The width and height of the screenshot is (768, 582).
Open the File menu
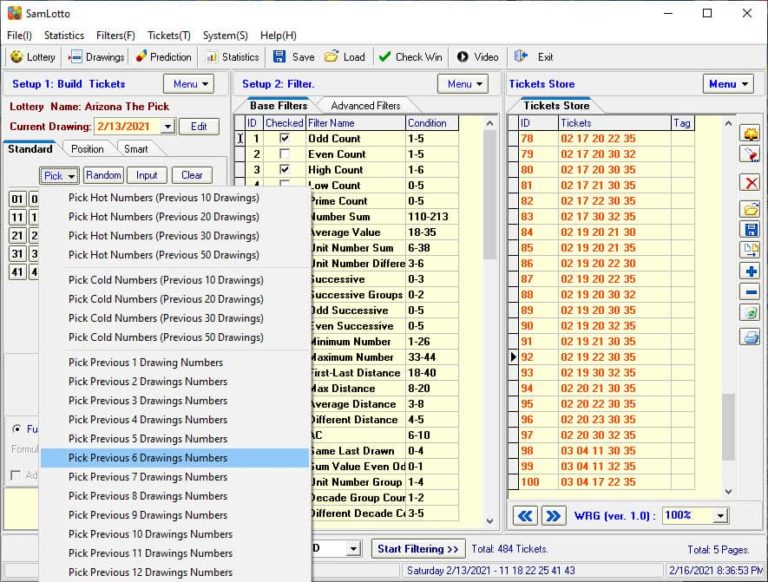point(19,35)
